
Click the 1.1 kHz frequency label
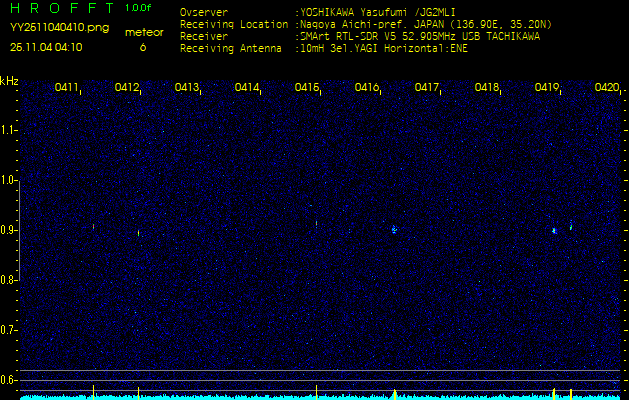click(x=9, y=130)
